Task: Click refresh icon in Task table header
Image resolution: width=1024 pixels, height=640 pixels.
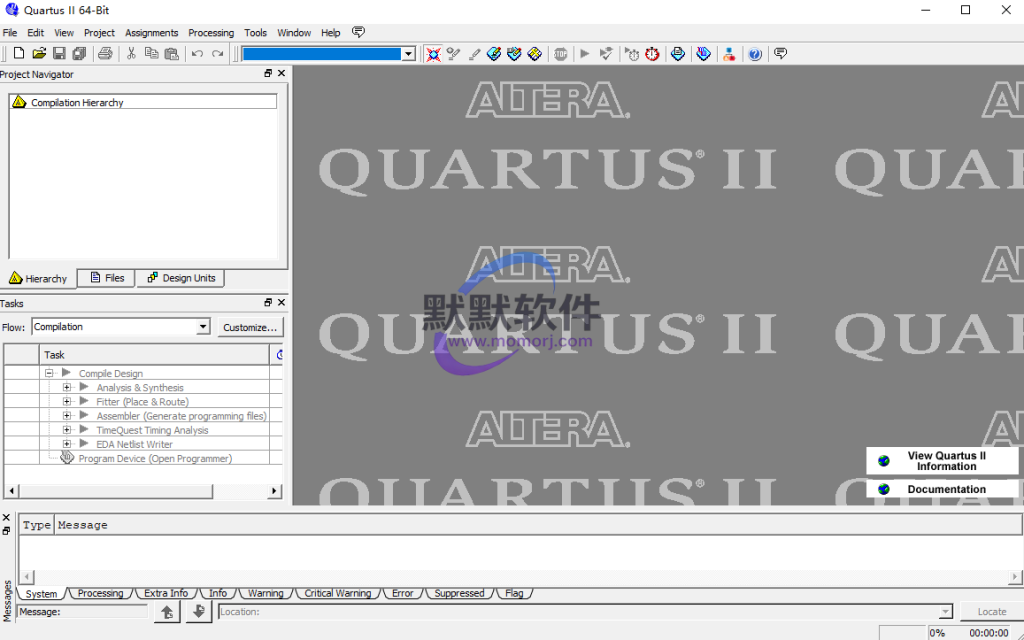Action: [x=280, y=355]
